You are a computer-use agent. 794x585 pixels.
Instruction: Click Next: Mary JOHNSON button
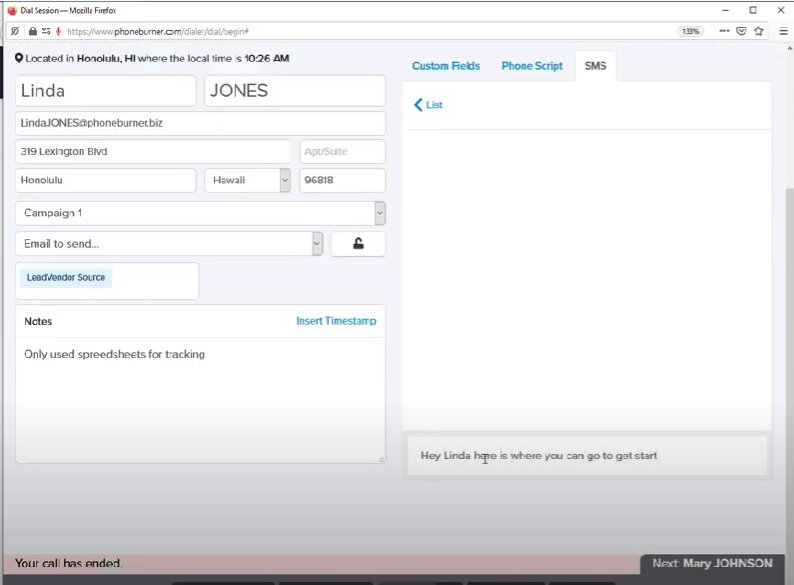pos(712,564)
